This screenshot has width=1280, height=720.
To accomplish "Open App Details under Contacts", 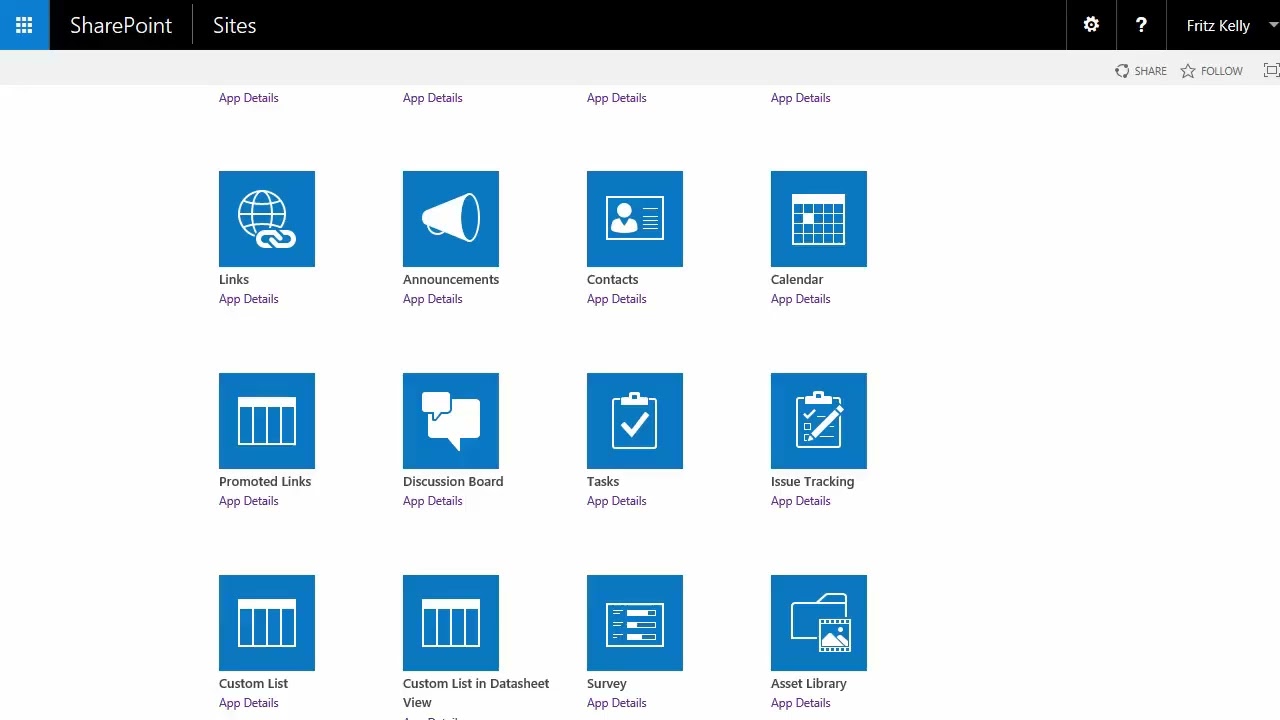I will coord(617,299).
